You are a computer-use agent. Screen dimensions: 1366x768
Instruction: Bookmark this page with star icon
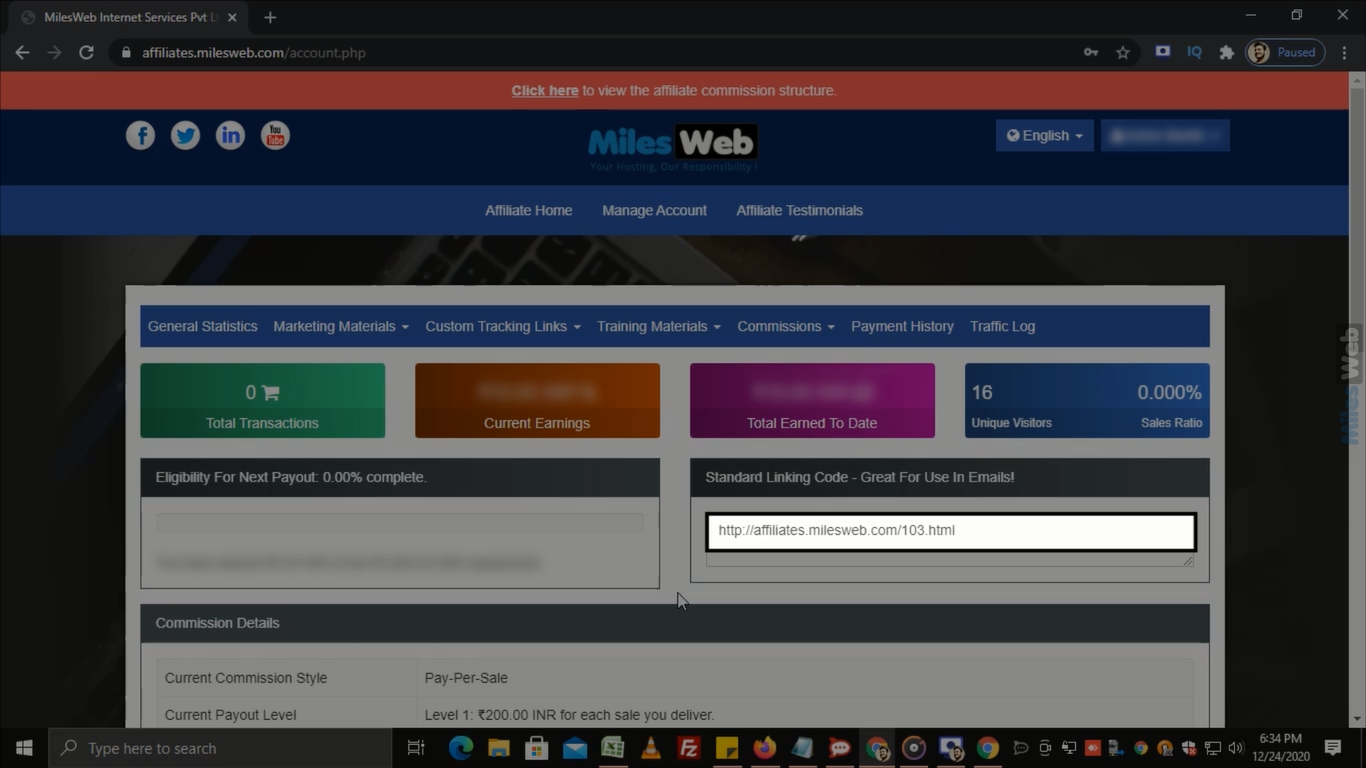(1123, 52)
